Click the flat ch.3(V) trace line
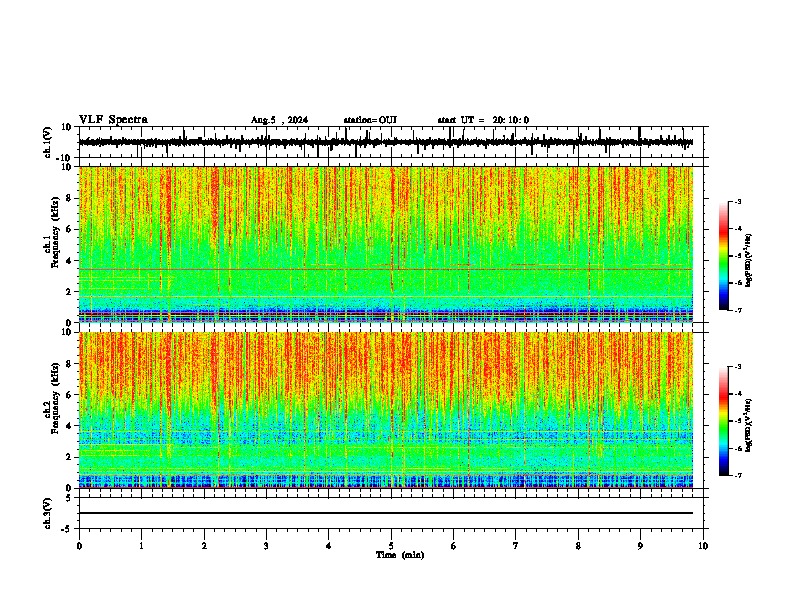 386,513
